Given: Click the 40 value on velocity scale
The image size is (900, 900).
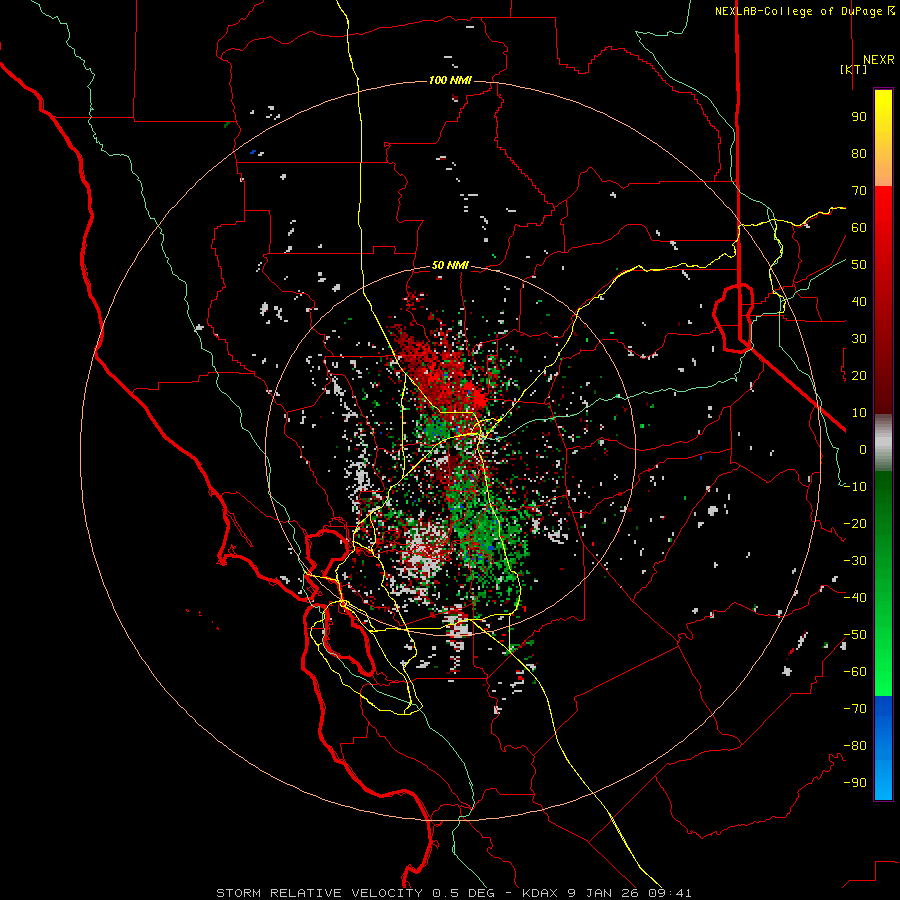Looking at the screenshot, I should pyautogui.click(x=859, y=301).
